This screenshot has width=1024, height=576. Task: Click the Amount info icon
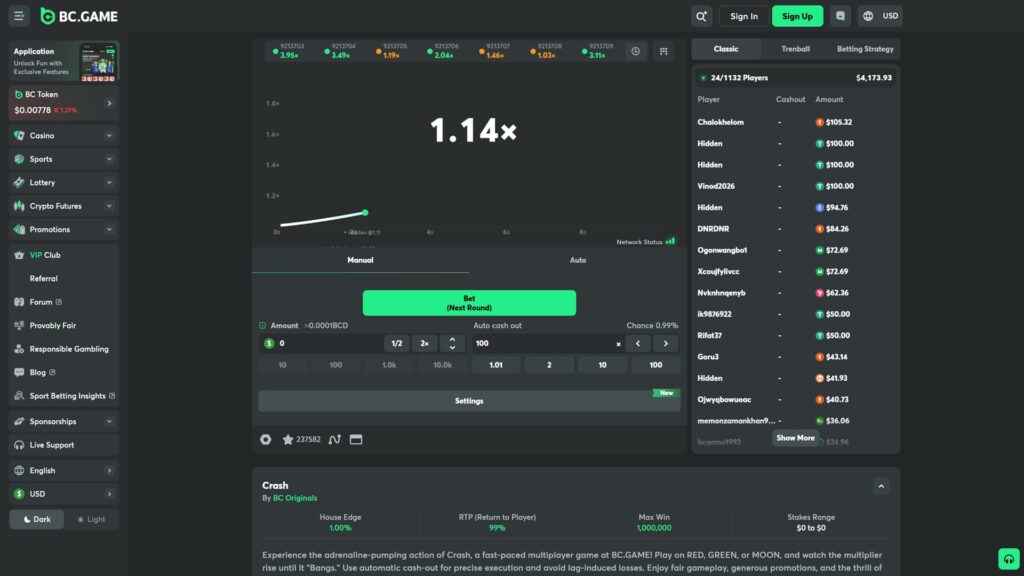tap(263, 325)
